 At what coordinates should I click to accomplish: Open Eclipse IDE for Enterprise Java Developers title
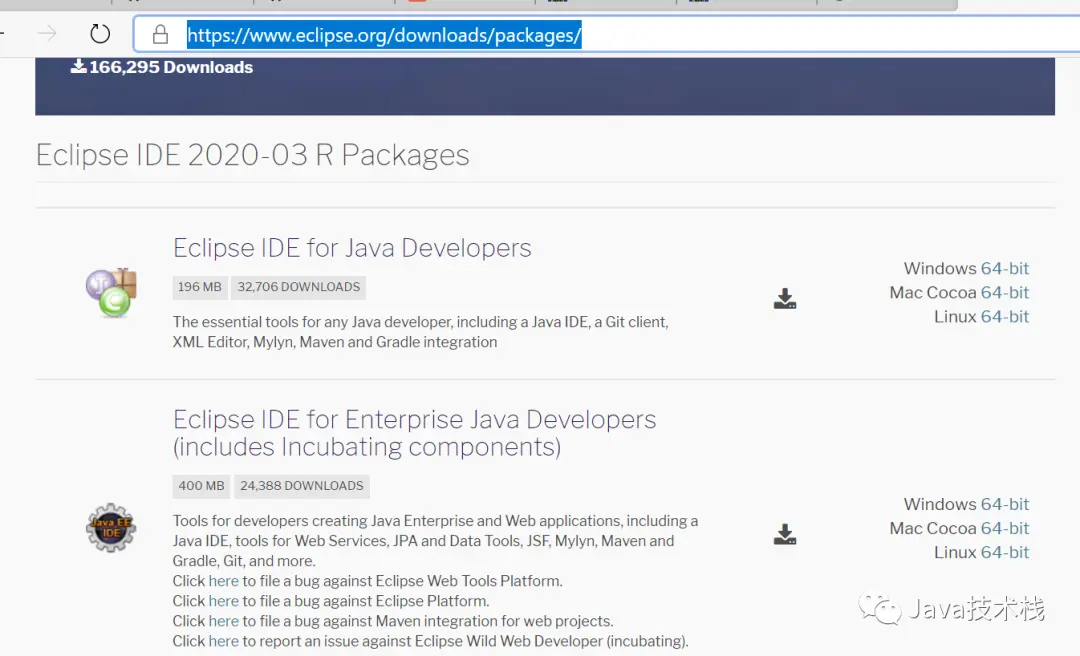coord(415,433)
